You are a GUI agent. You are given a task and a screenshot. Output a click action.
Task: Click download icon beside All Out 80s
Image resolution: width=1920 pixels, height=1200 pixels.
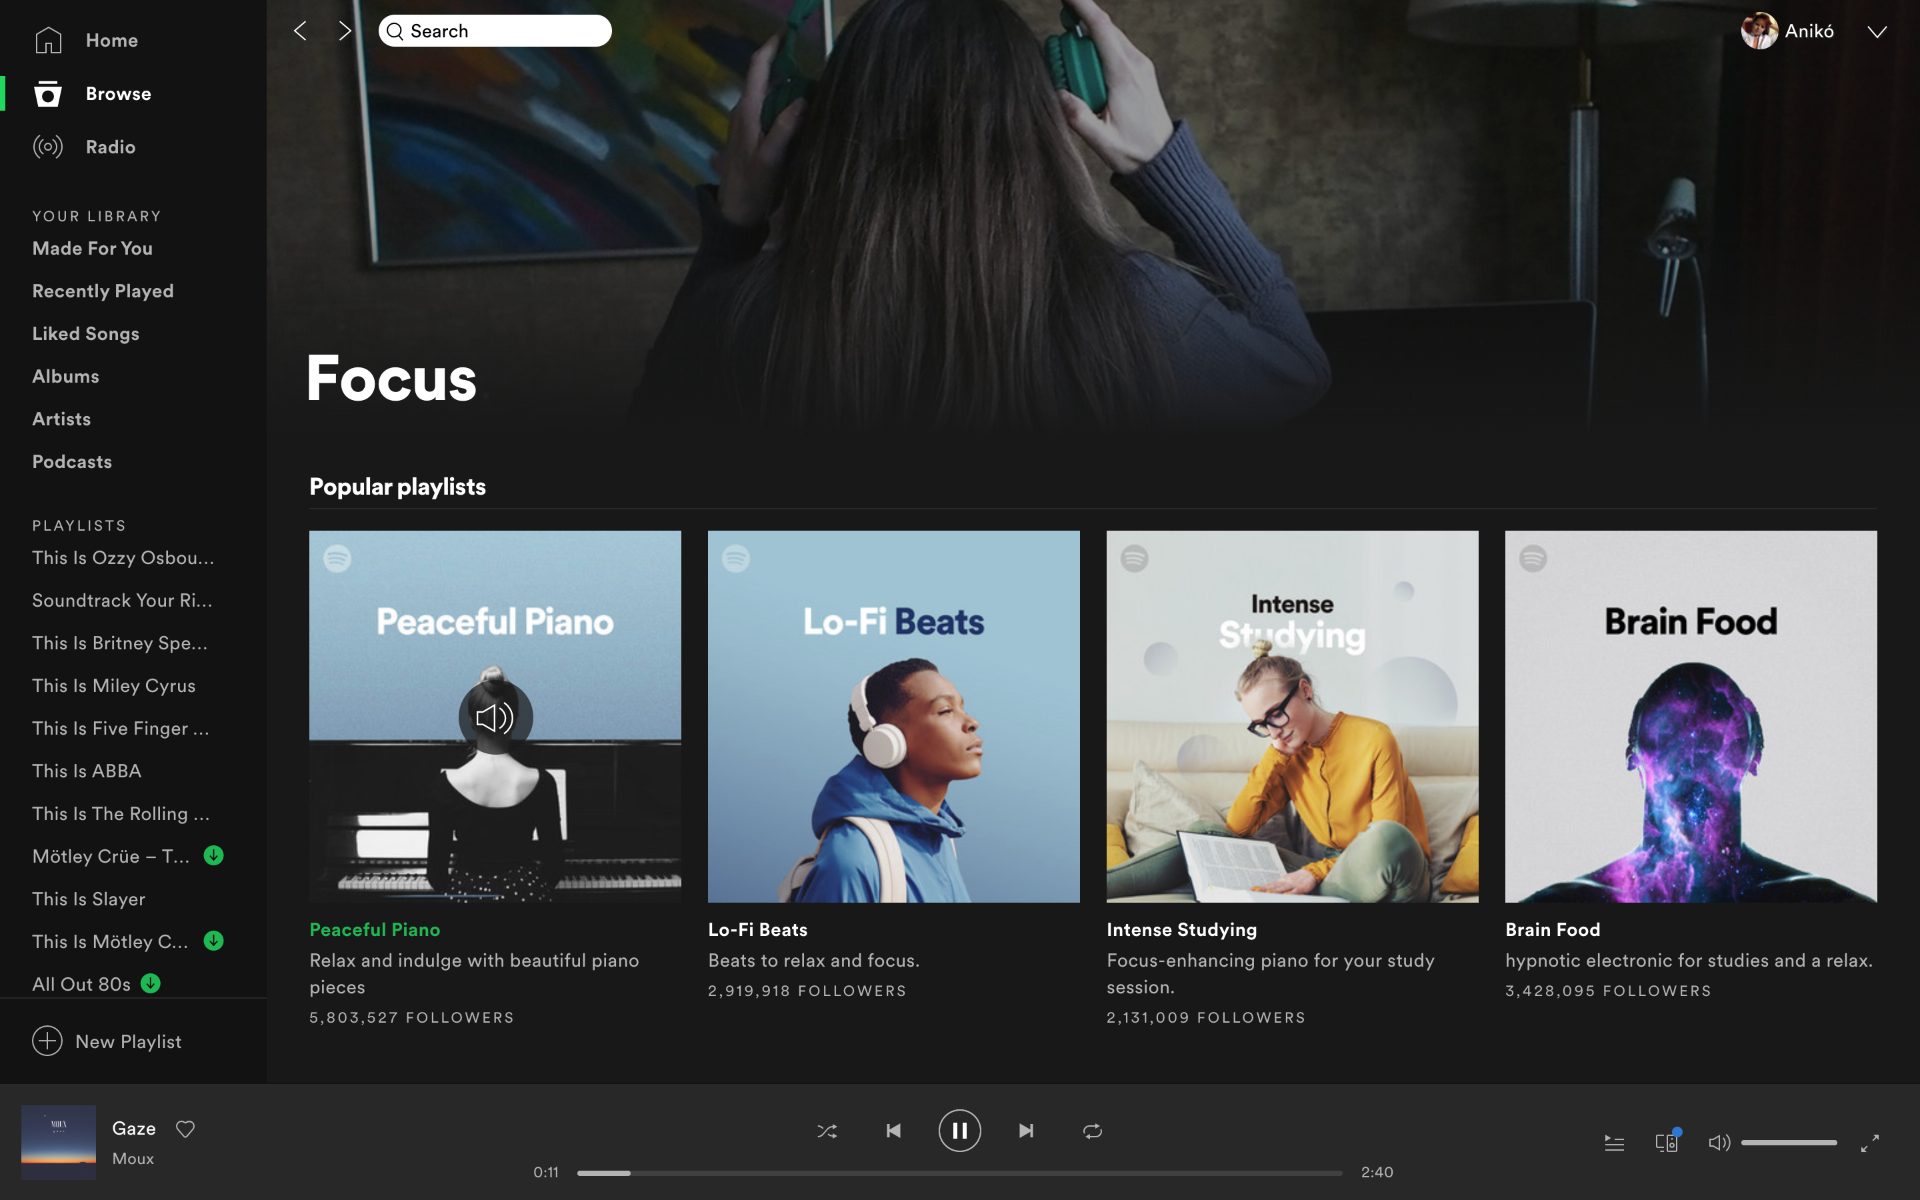151,983
